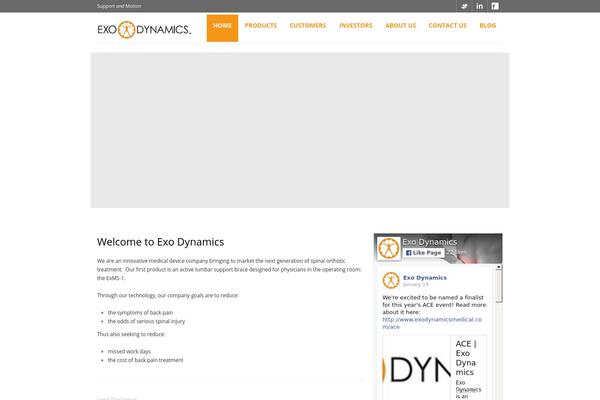Open the post's January date link

click(x=416, y=284)
